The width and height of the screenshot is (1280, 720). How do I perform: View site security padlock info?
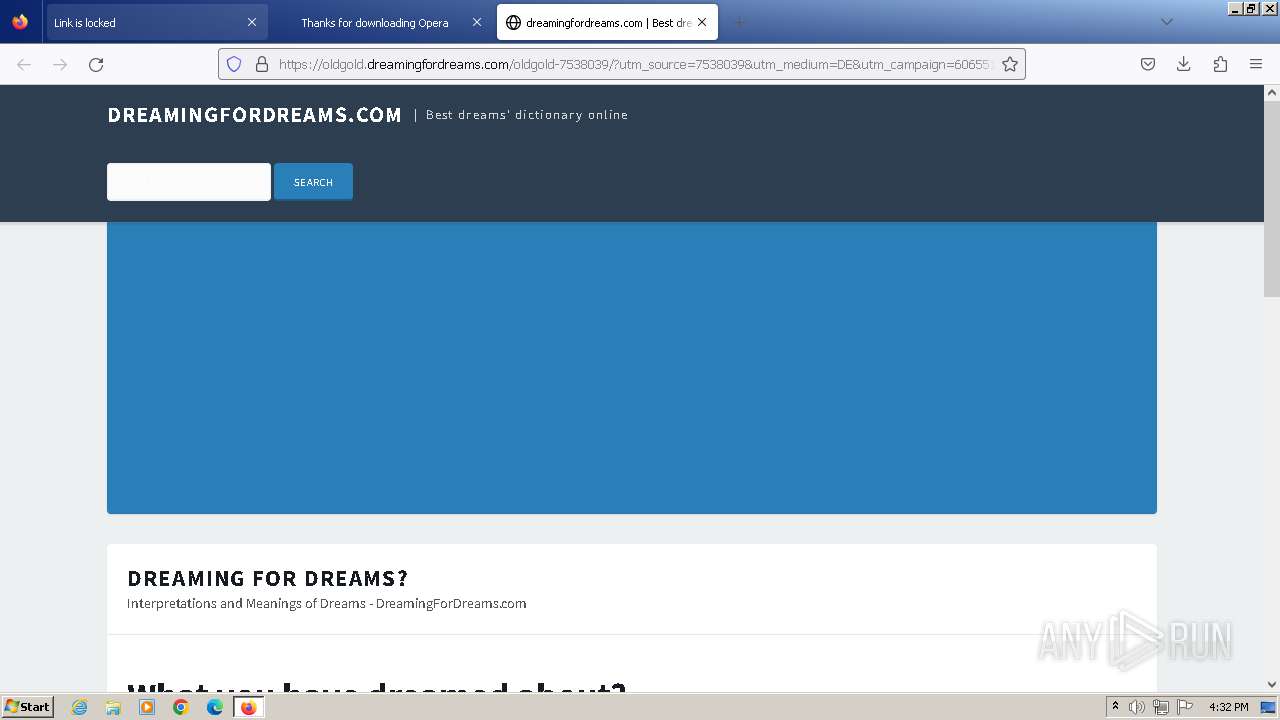click(x=262, y=64)
